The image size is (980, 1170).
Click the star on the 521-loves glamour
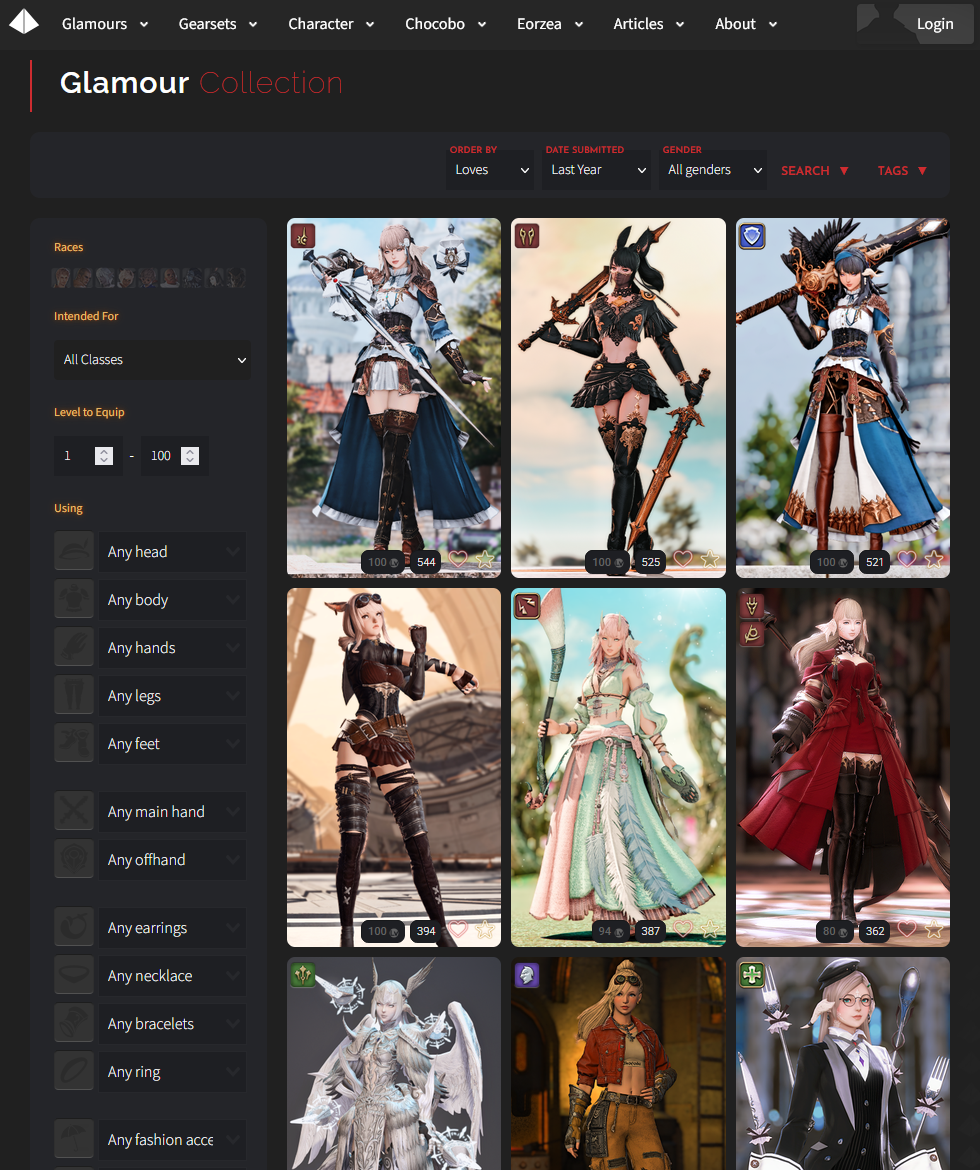[x=934, y=559]
